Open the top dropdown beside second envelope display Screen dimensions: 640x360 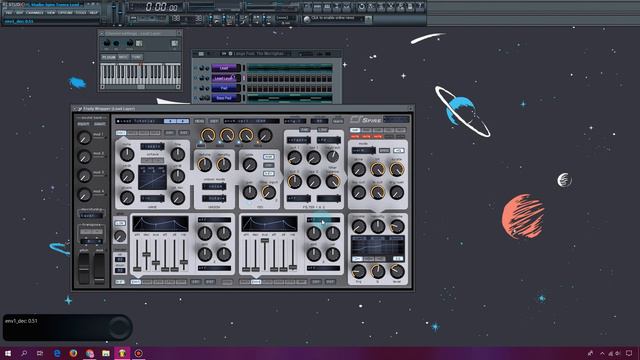pyautogui.click(x=323, y=220)
